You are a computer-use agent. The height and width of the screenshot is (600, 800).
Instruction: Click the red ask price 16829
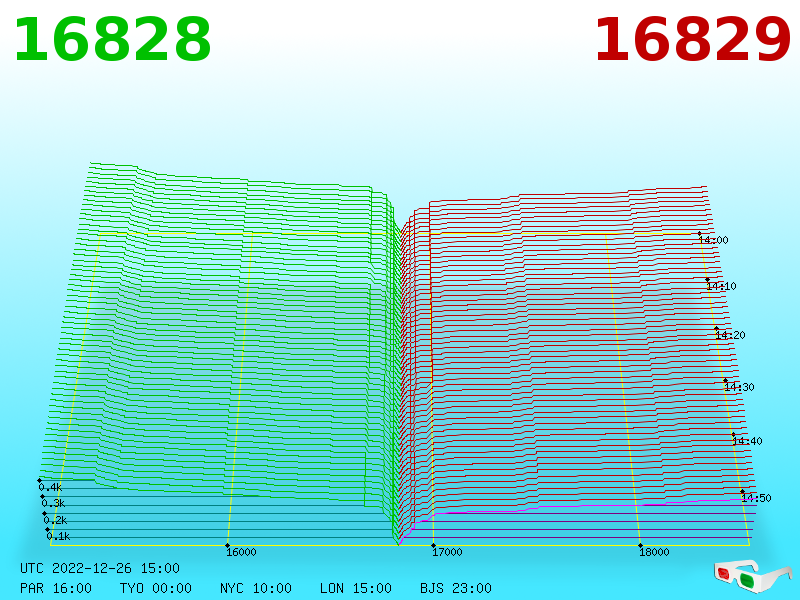(x=693, y=39)
